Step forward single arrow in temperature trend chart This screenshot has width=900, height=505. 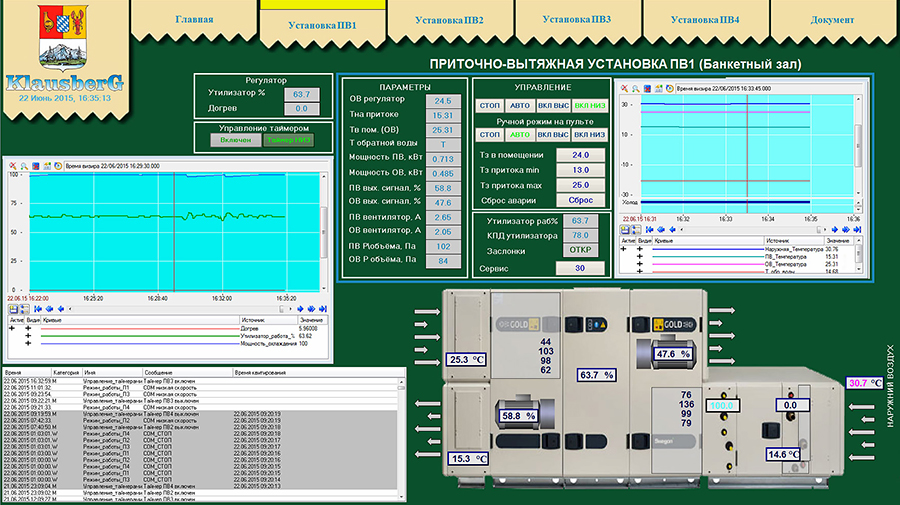click(x=835, y=230)
